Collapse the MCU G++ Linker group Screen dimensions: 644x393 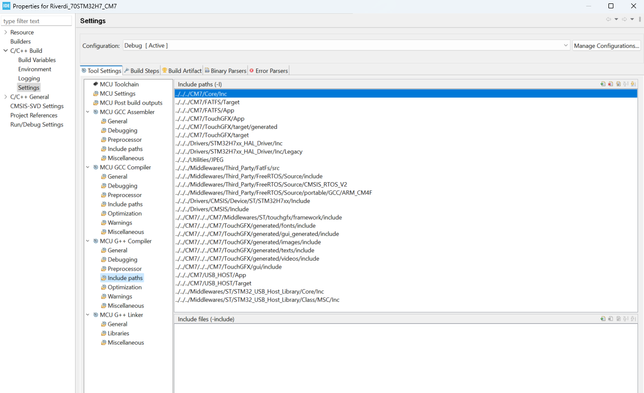(87, 315)
